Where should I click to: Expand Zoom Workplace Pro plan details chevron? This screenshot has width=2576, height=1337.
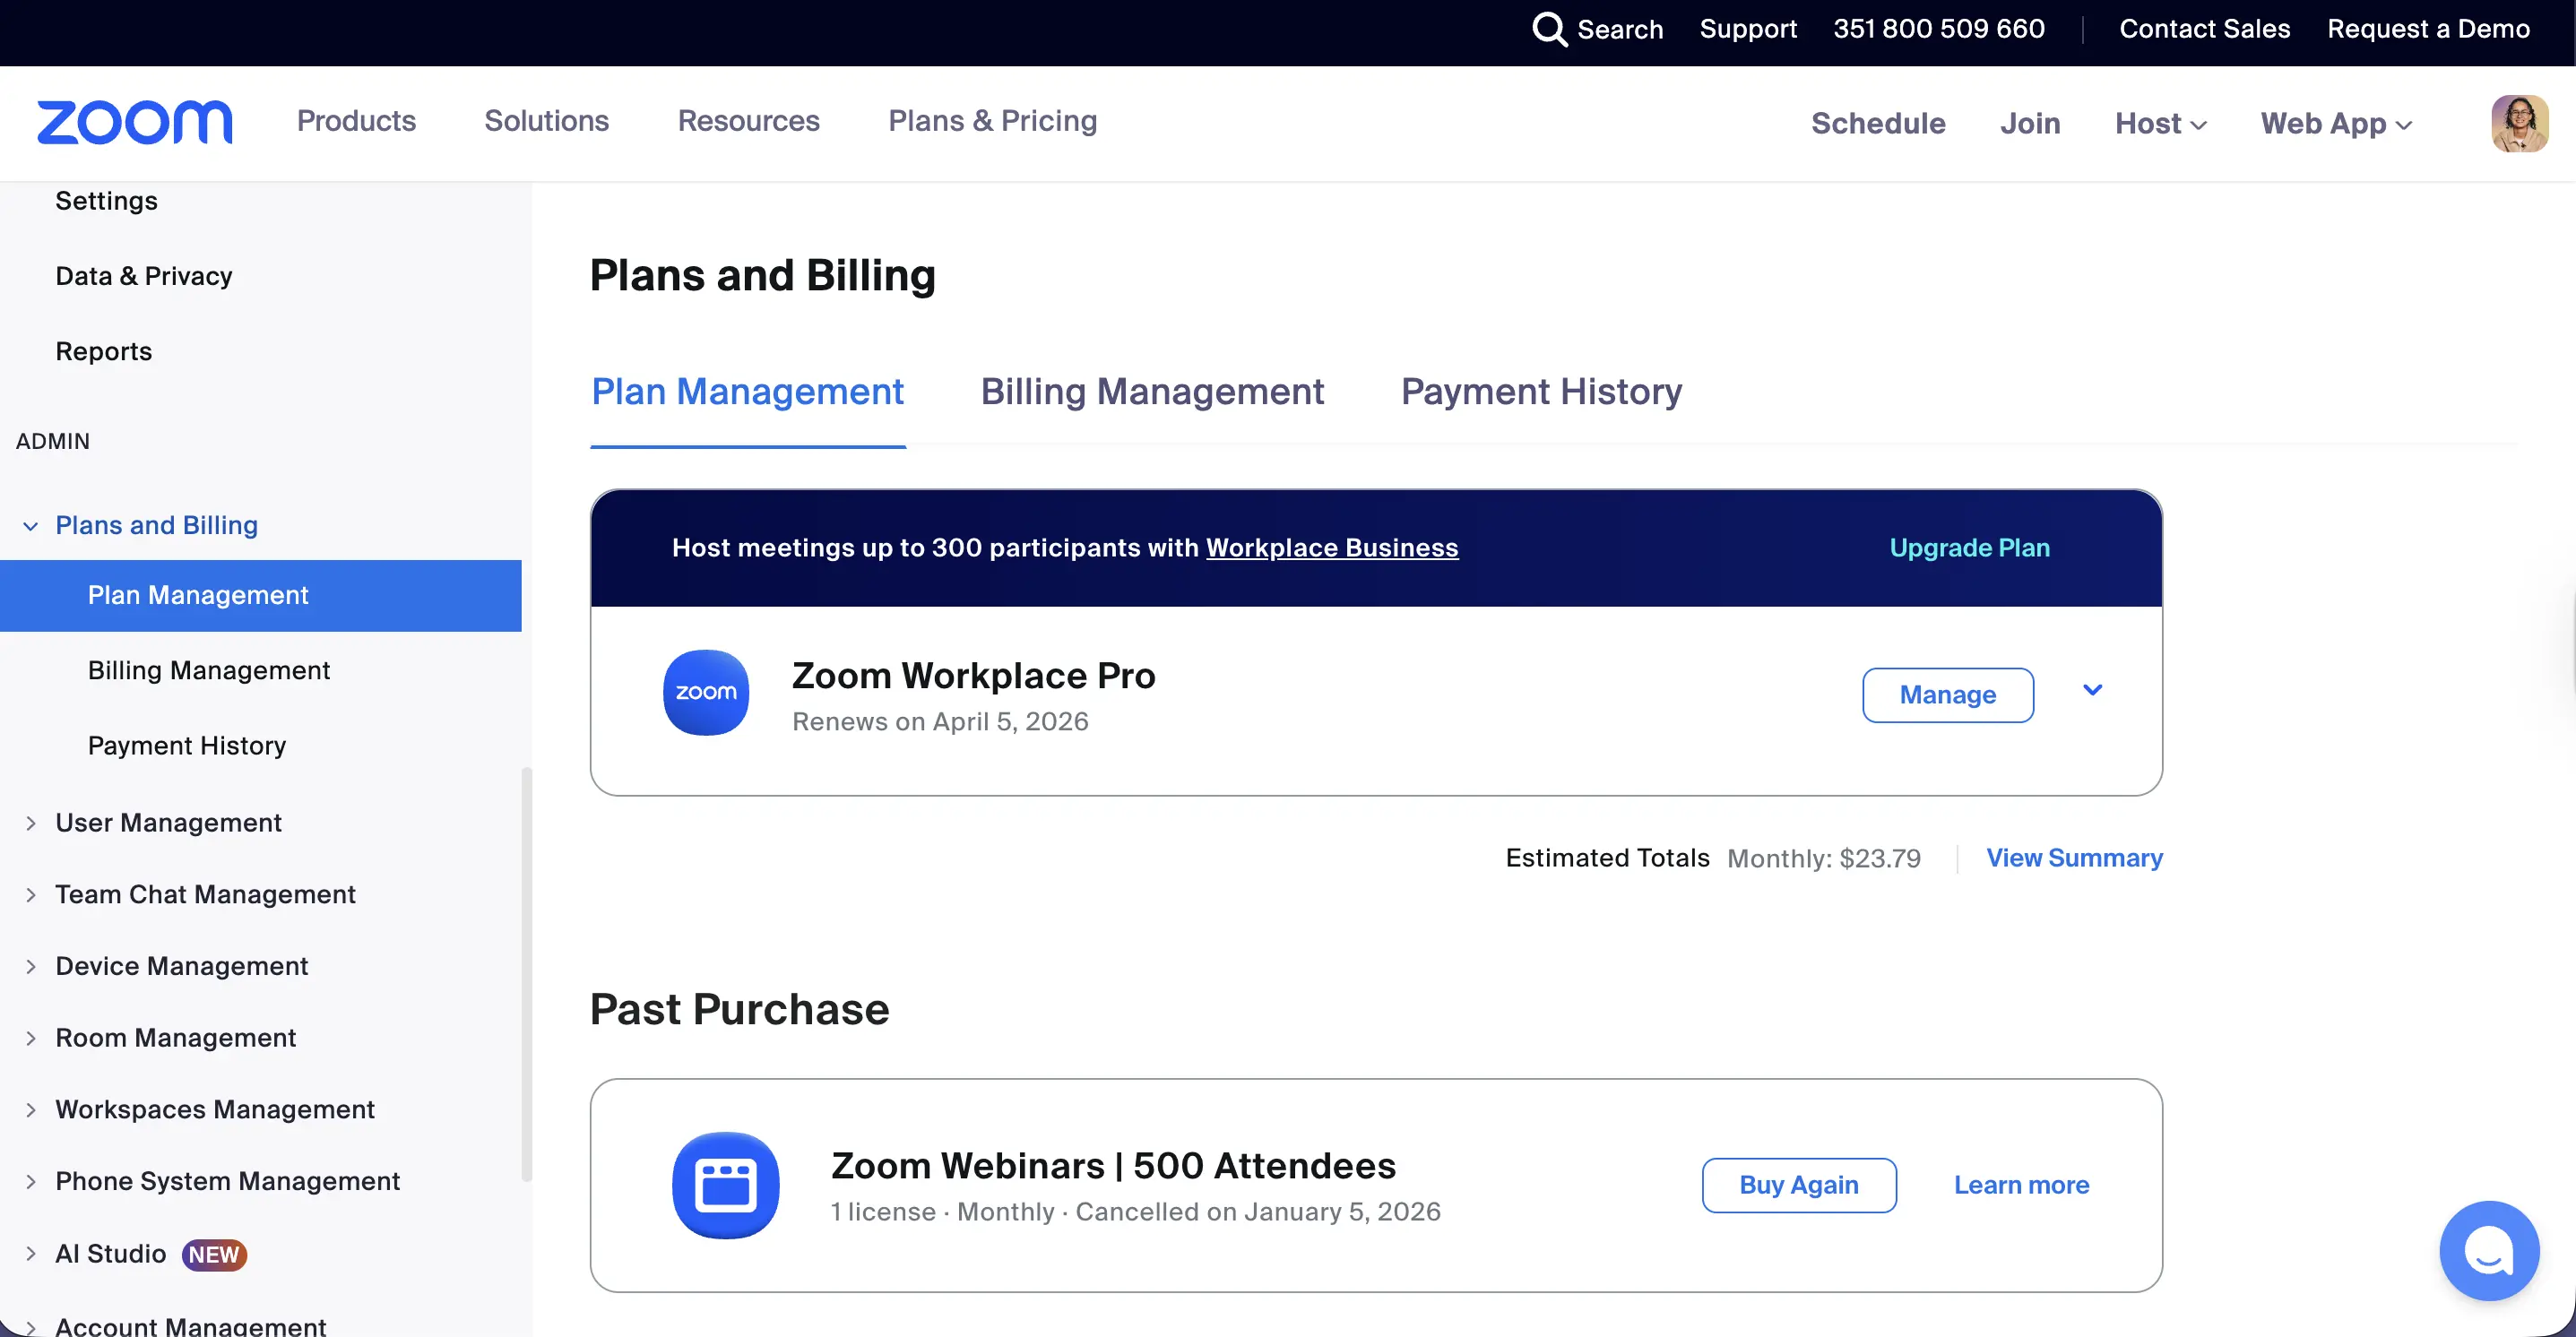point(2092,690)
